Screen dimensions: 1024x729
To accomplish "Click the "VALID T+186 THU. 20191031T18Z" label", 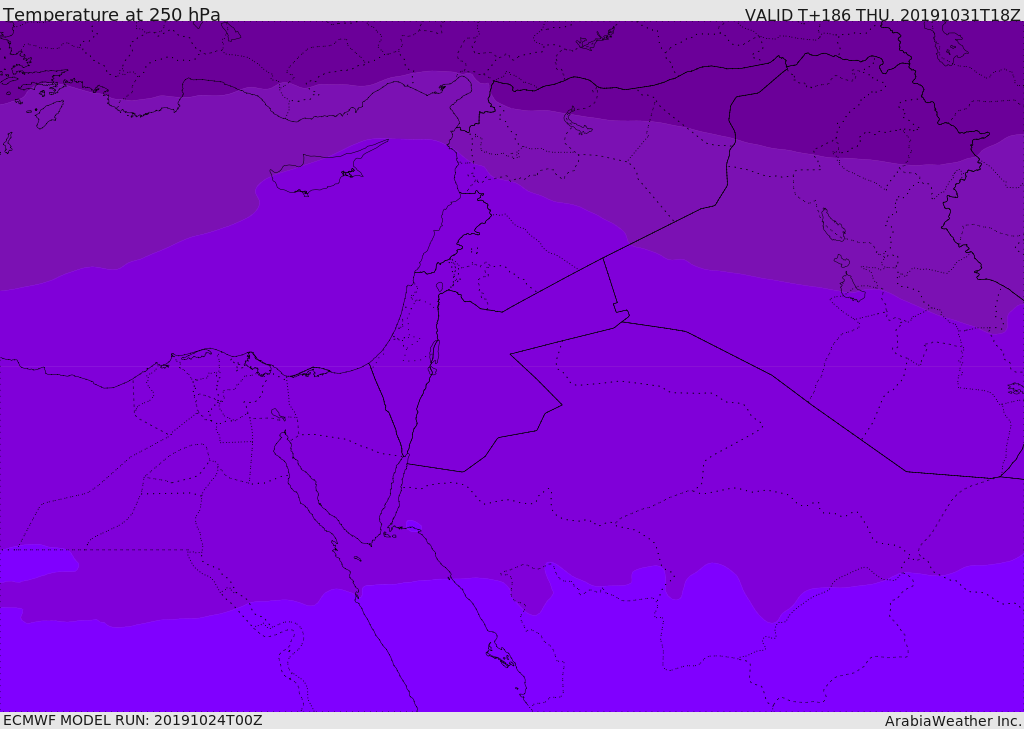I will pyautogui.click(x=882, y=15).
